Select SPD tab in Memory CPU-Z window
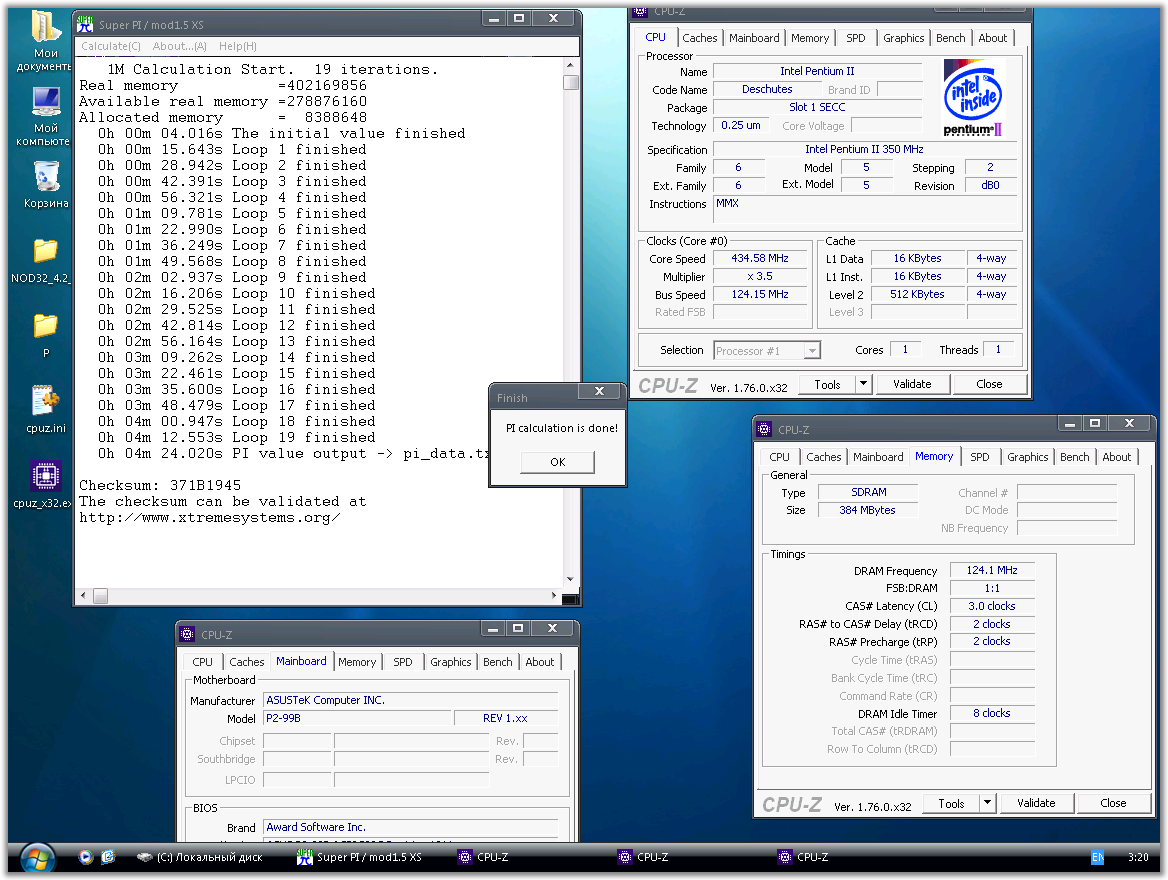The width and height of the screenshot is (1168, 880). pyautogui.click(x=980, y=457)
